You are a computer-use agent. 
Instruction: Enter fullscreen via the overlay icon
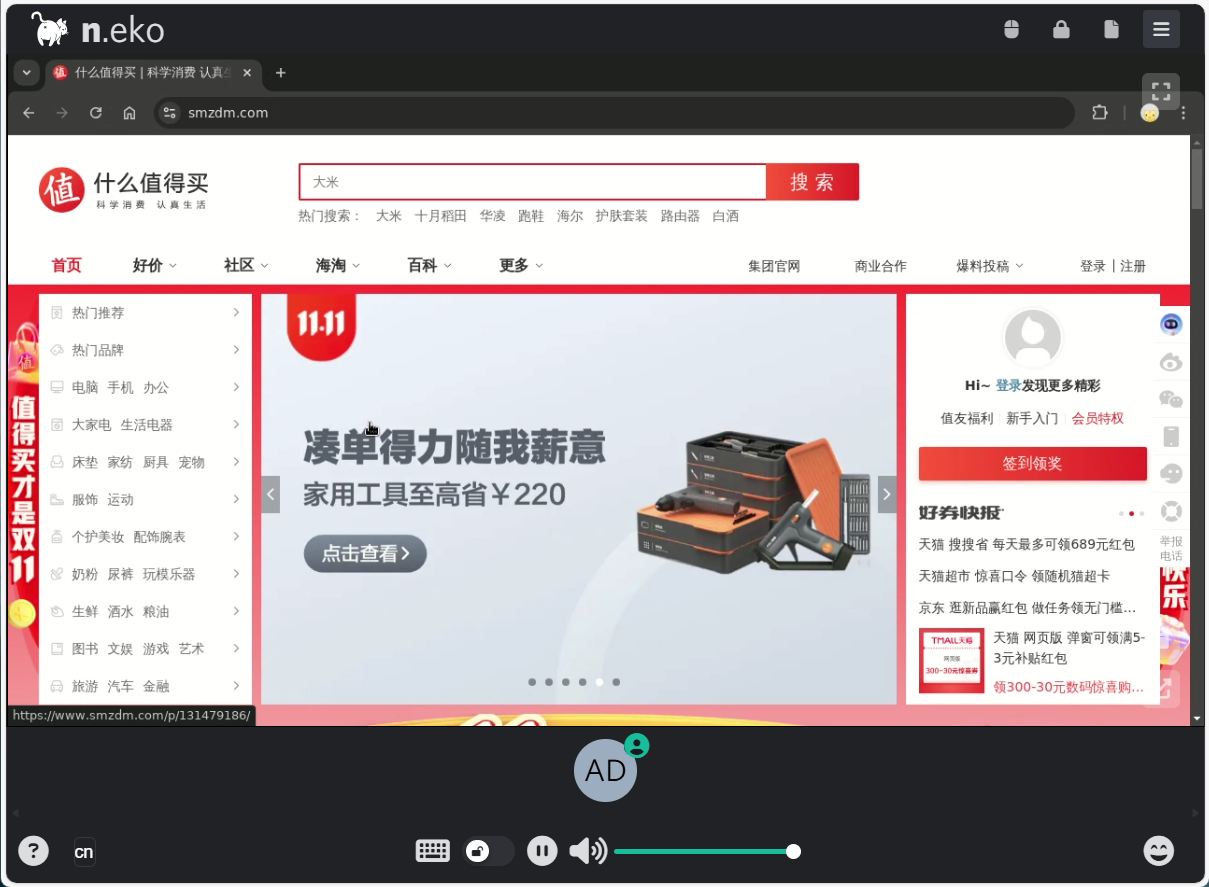tap(1161, 91)
